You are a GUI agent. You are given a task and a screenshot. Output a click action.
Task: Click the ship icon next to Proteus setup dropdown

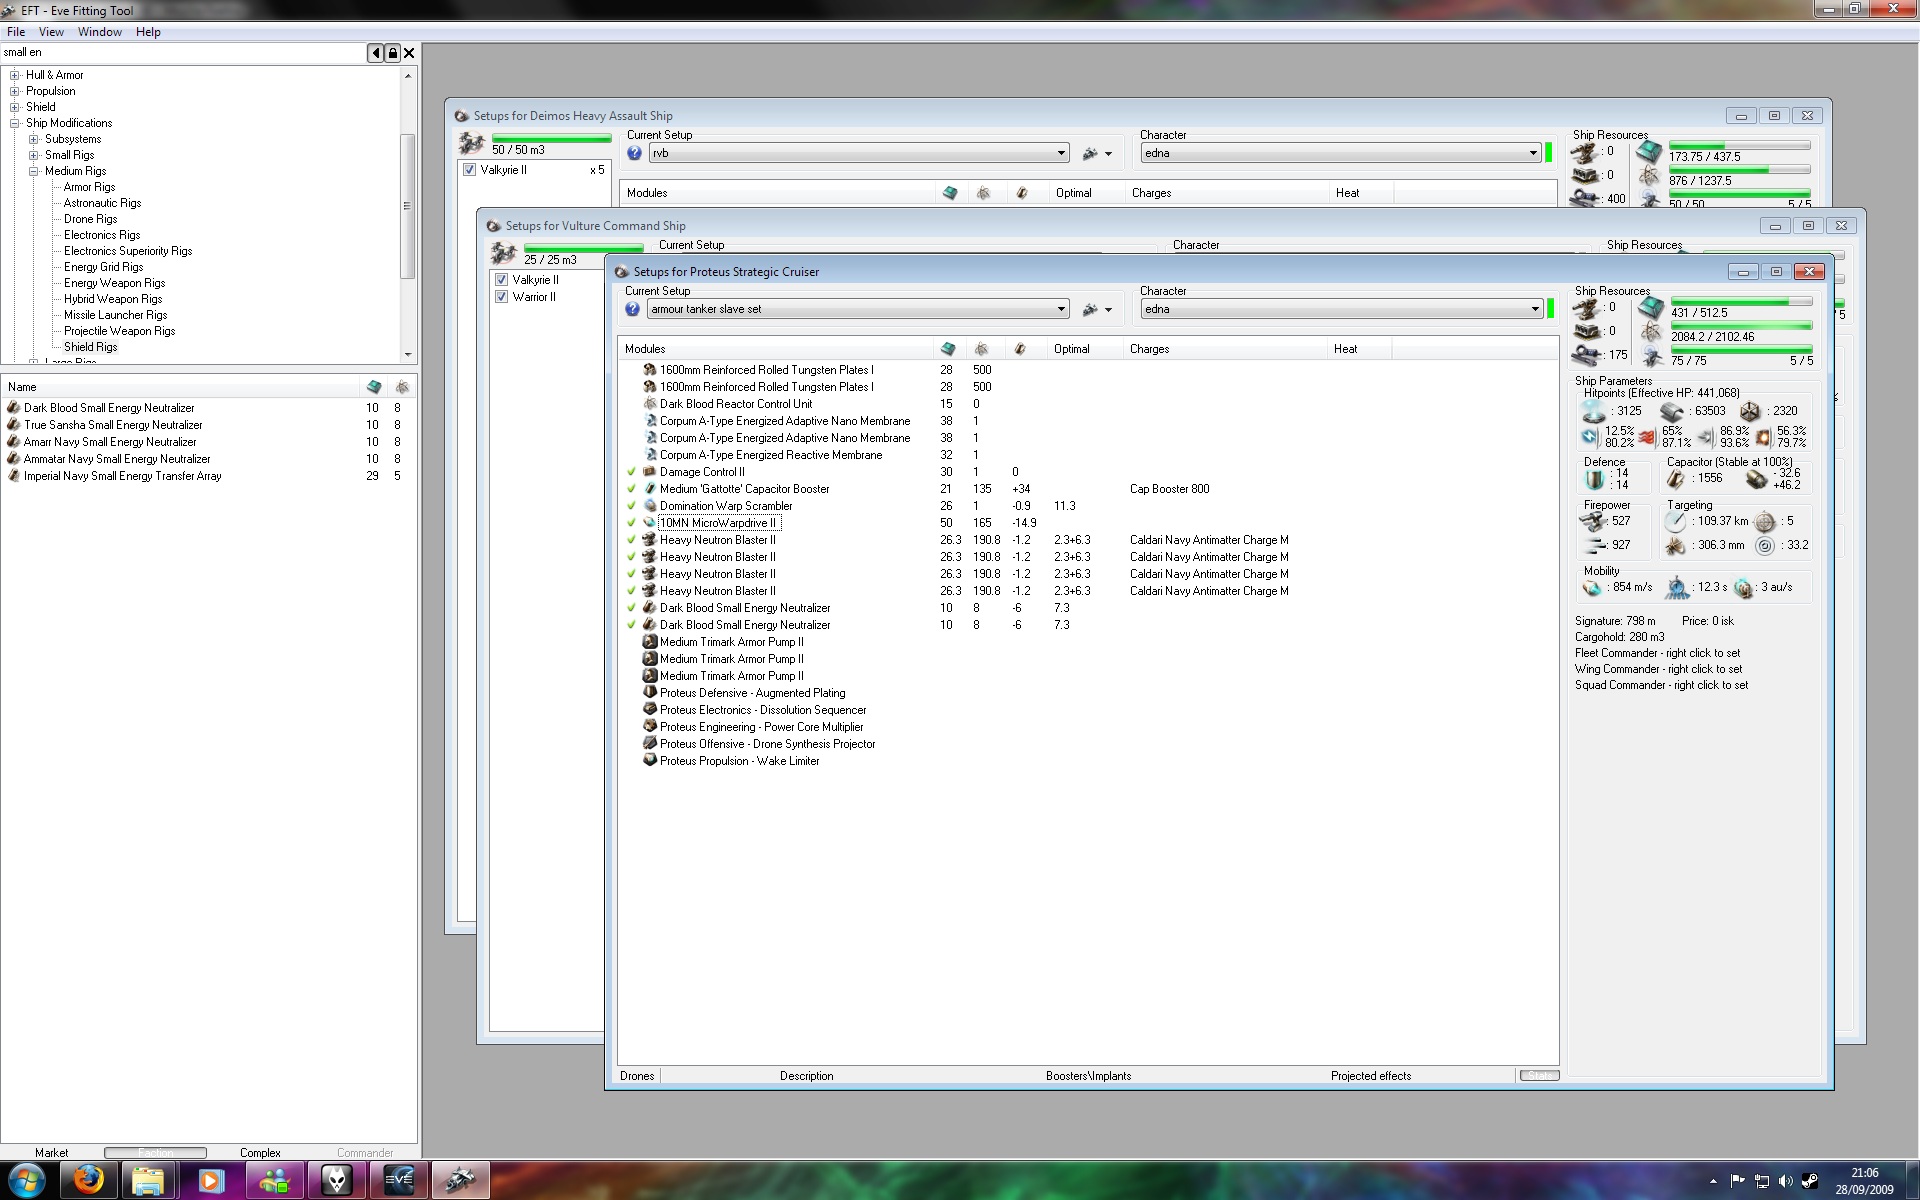point(1090,310)
